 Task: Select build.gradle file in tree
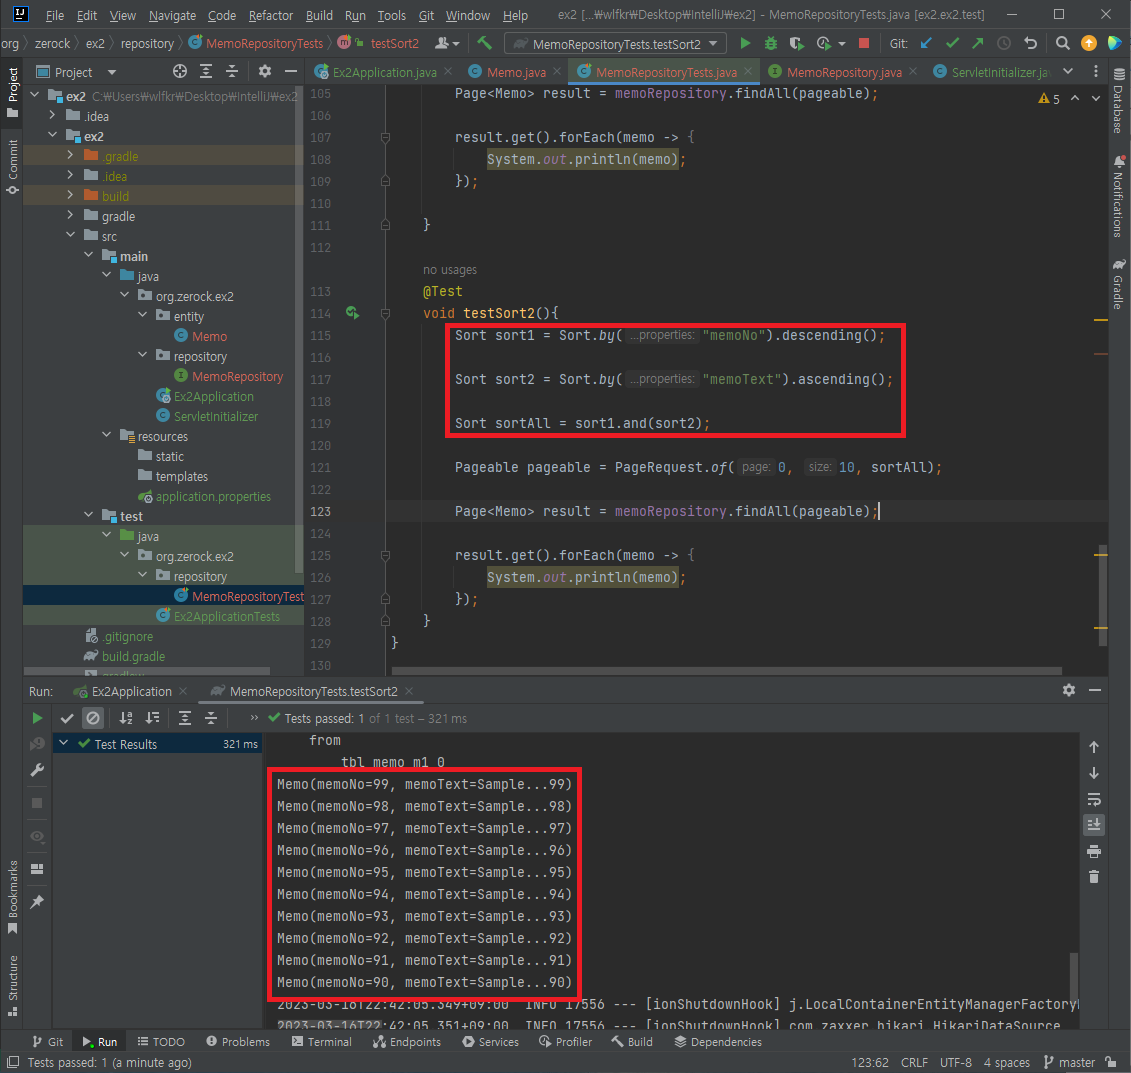[x=133, y=656]
